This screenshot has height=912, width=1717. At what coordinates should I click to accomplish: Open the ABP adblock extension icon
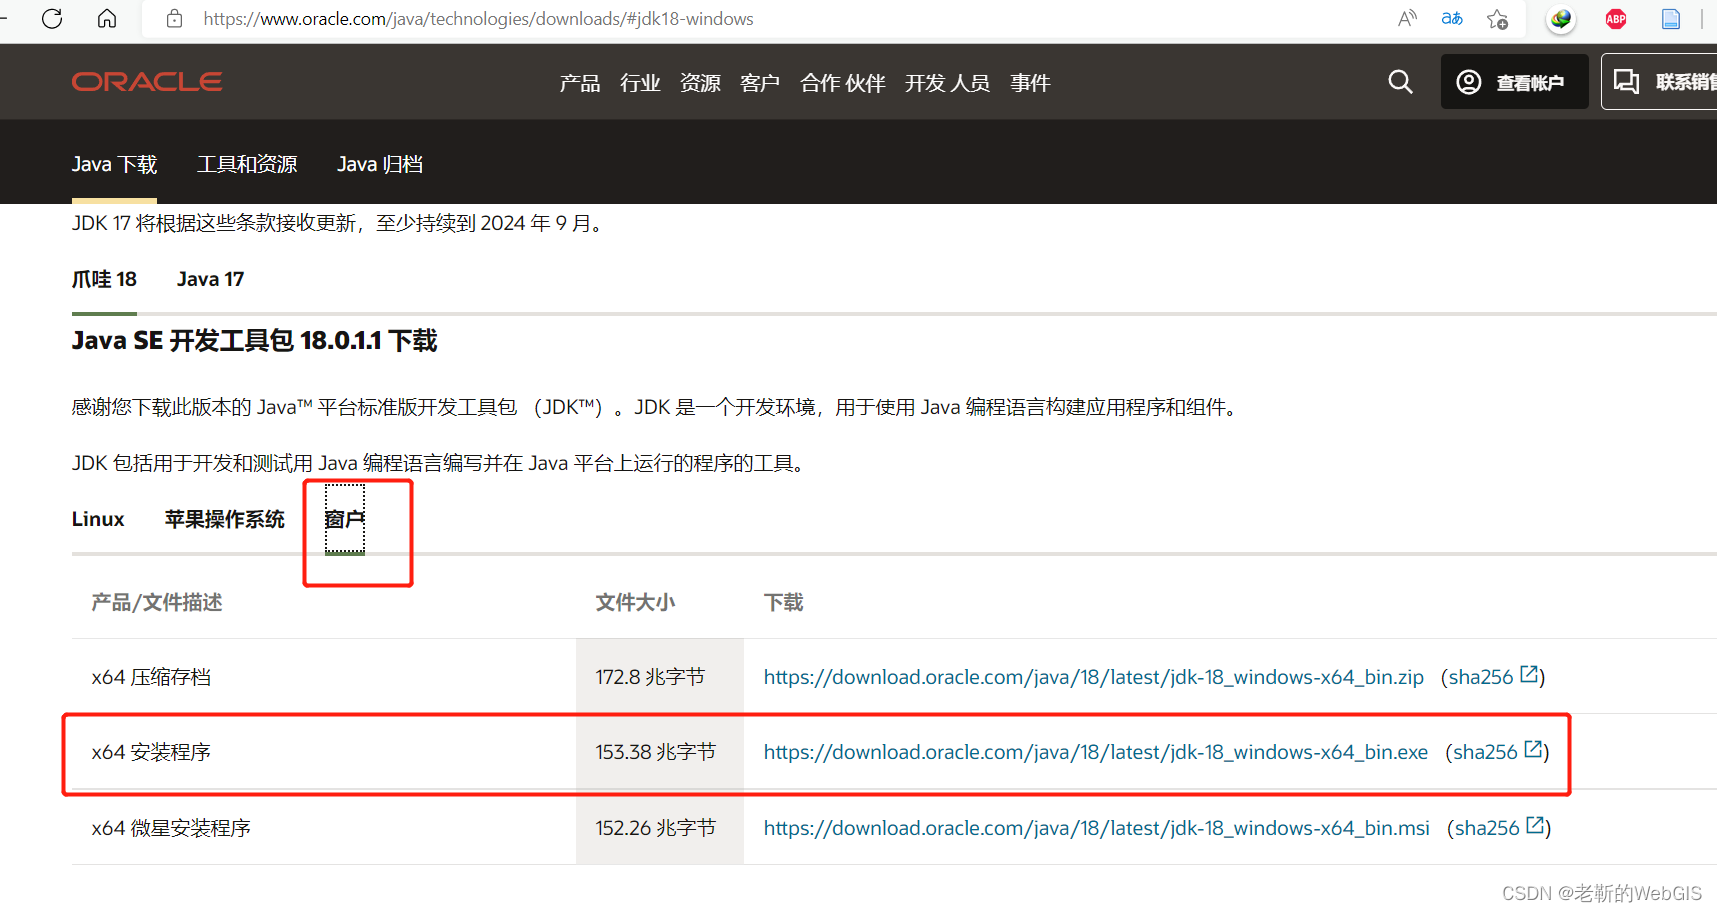[x=1616, y=19]
